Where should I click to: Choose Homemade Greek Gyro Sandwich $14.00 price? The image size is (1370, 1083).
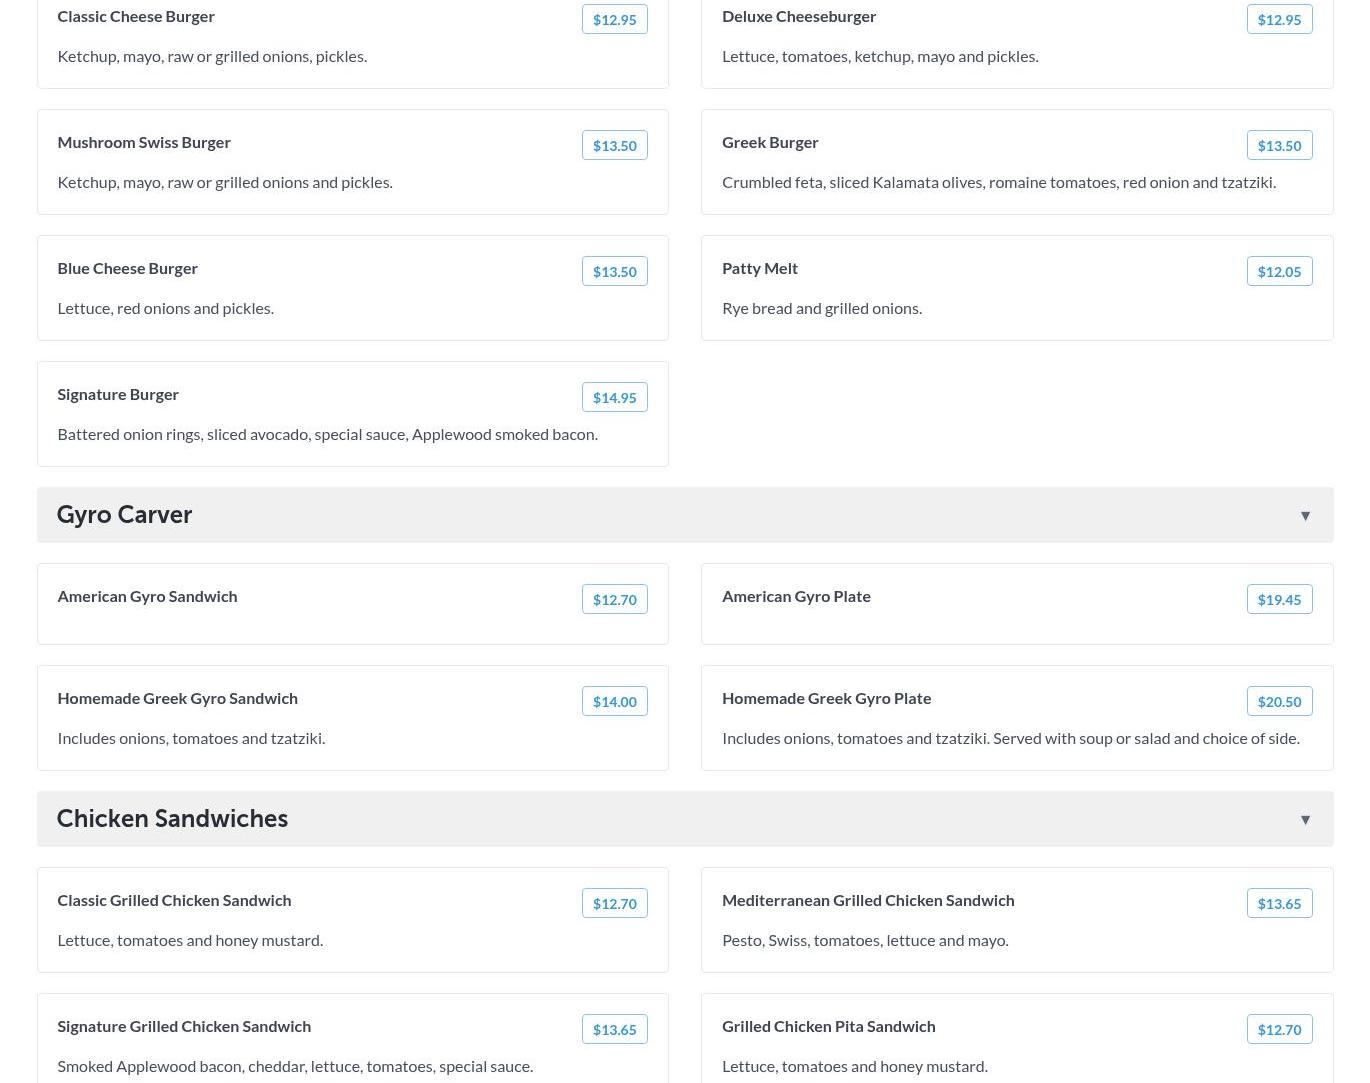coord(614,701)
